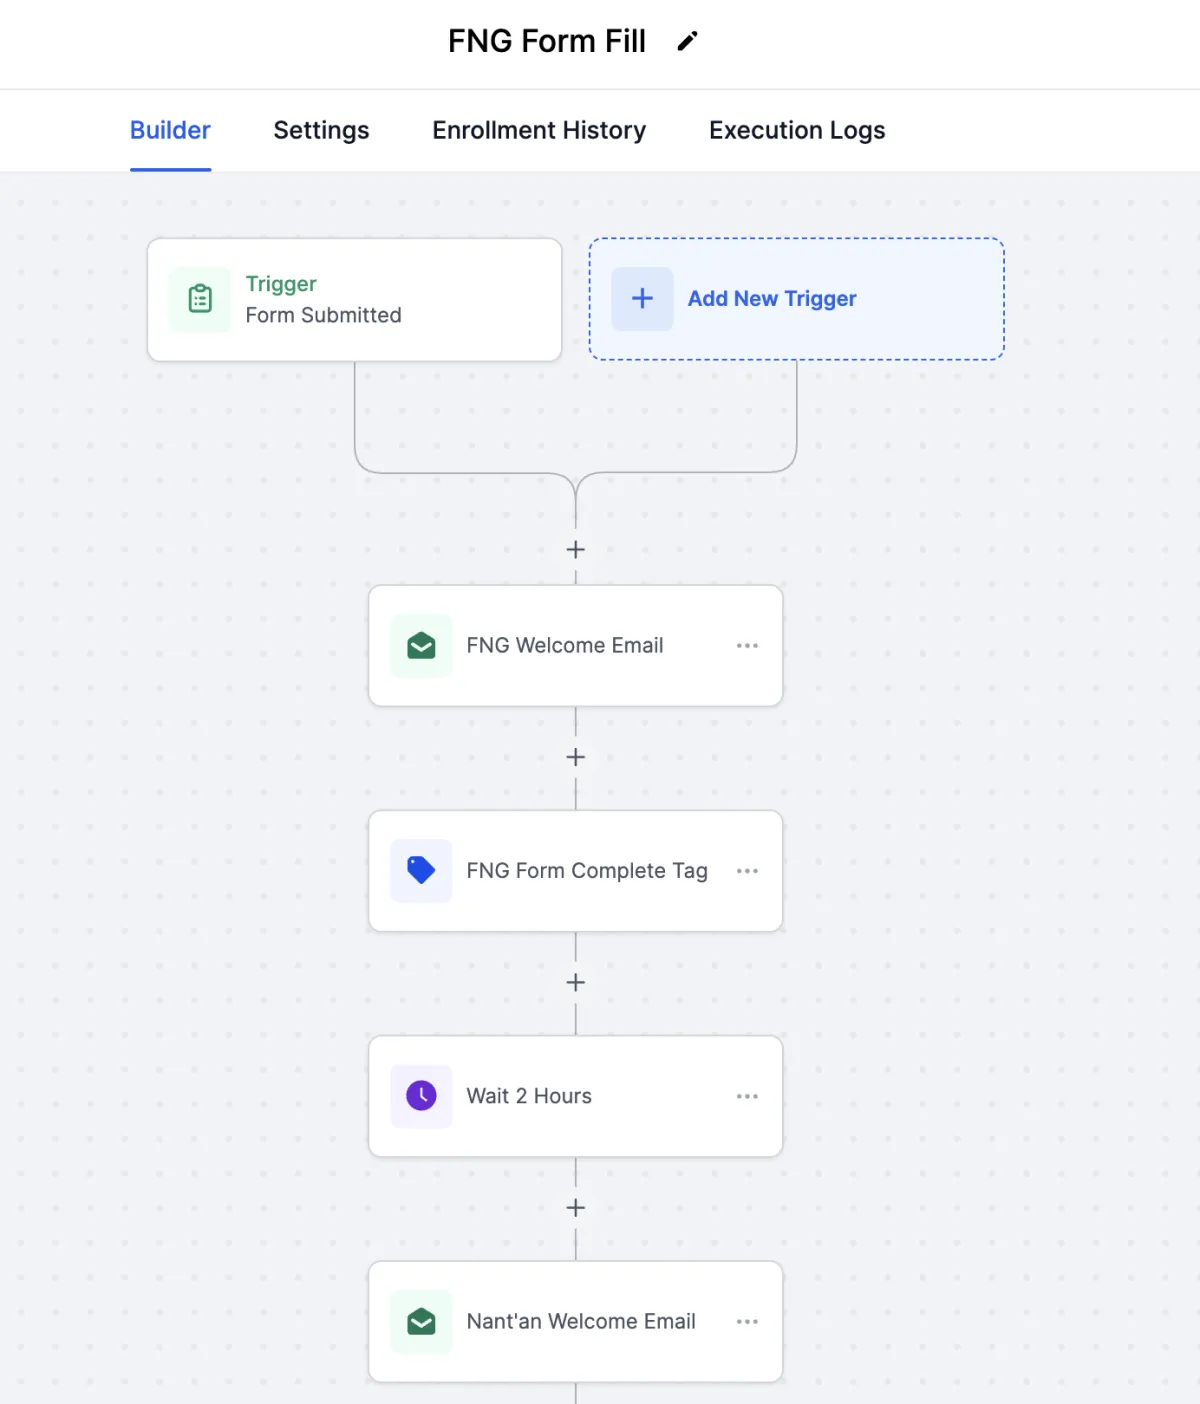The height and width of the screenshot is (1404, 1200).
Task: Click the Wait 2 Hours clock icon
Action: coord(421,1096)
